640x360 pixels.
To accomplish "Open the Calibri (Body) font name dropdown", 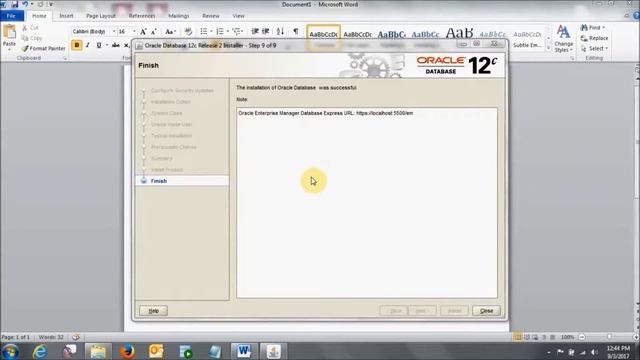I will point(114,31).
